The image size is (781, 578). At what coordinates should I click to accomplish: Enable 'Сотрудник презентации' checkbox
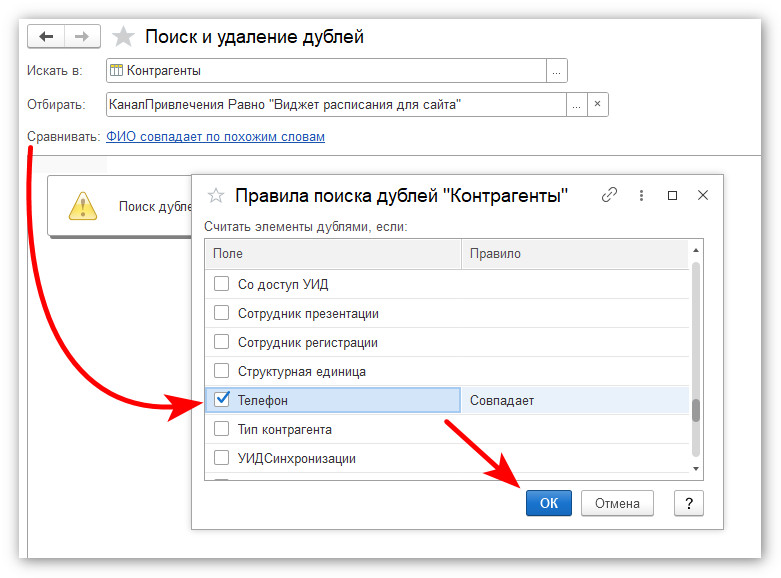(x=221, y=313)
